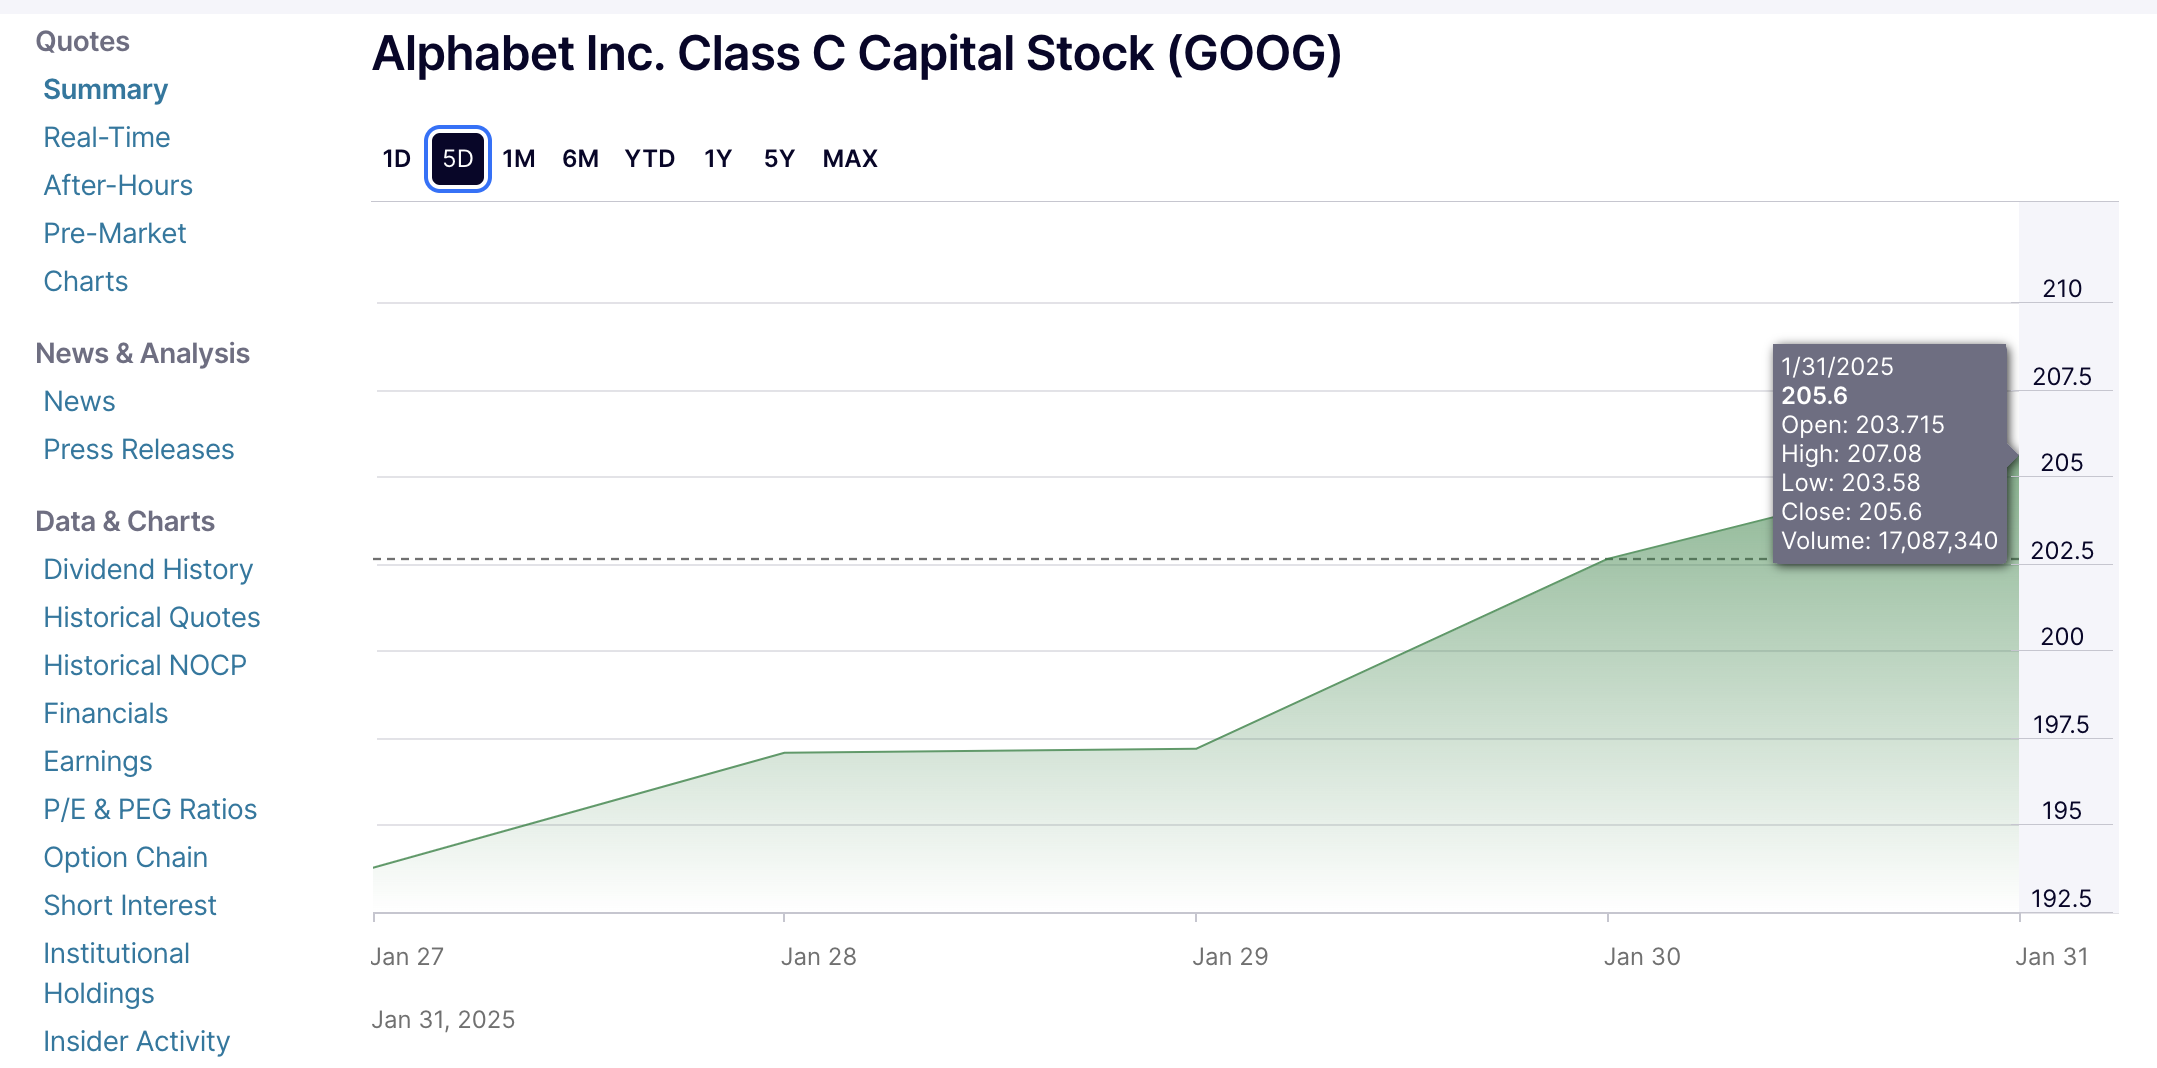Open Historical Quotes data
The width and height of the screenshot is (2157, 1068).
pos(152,617)
